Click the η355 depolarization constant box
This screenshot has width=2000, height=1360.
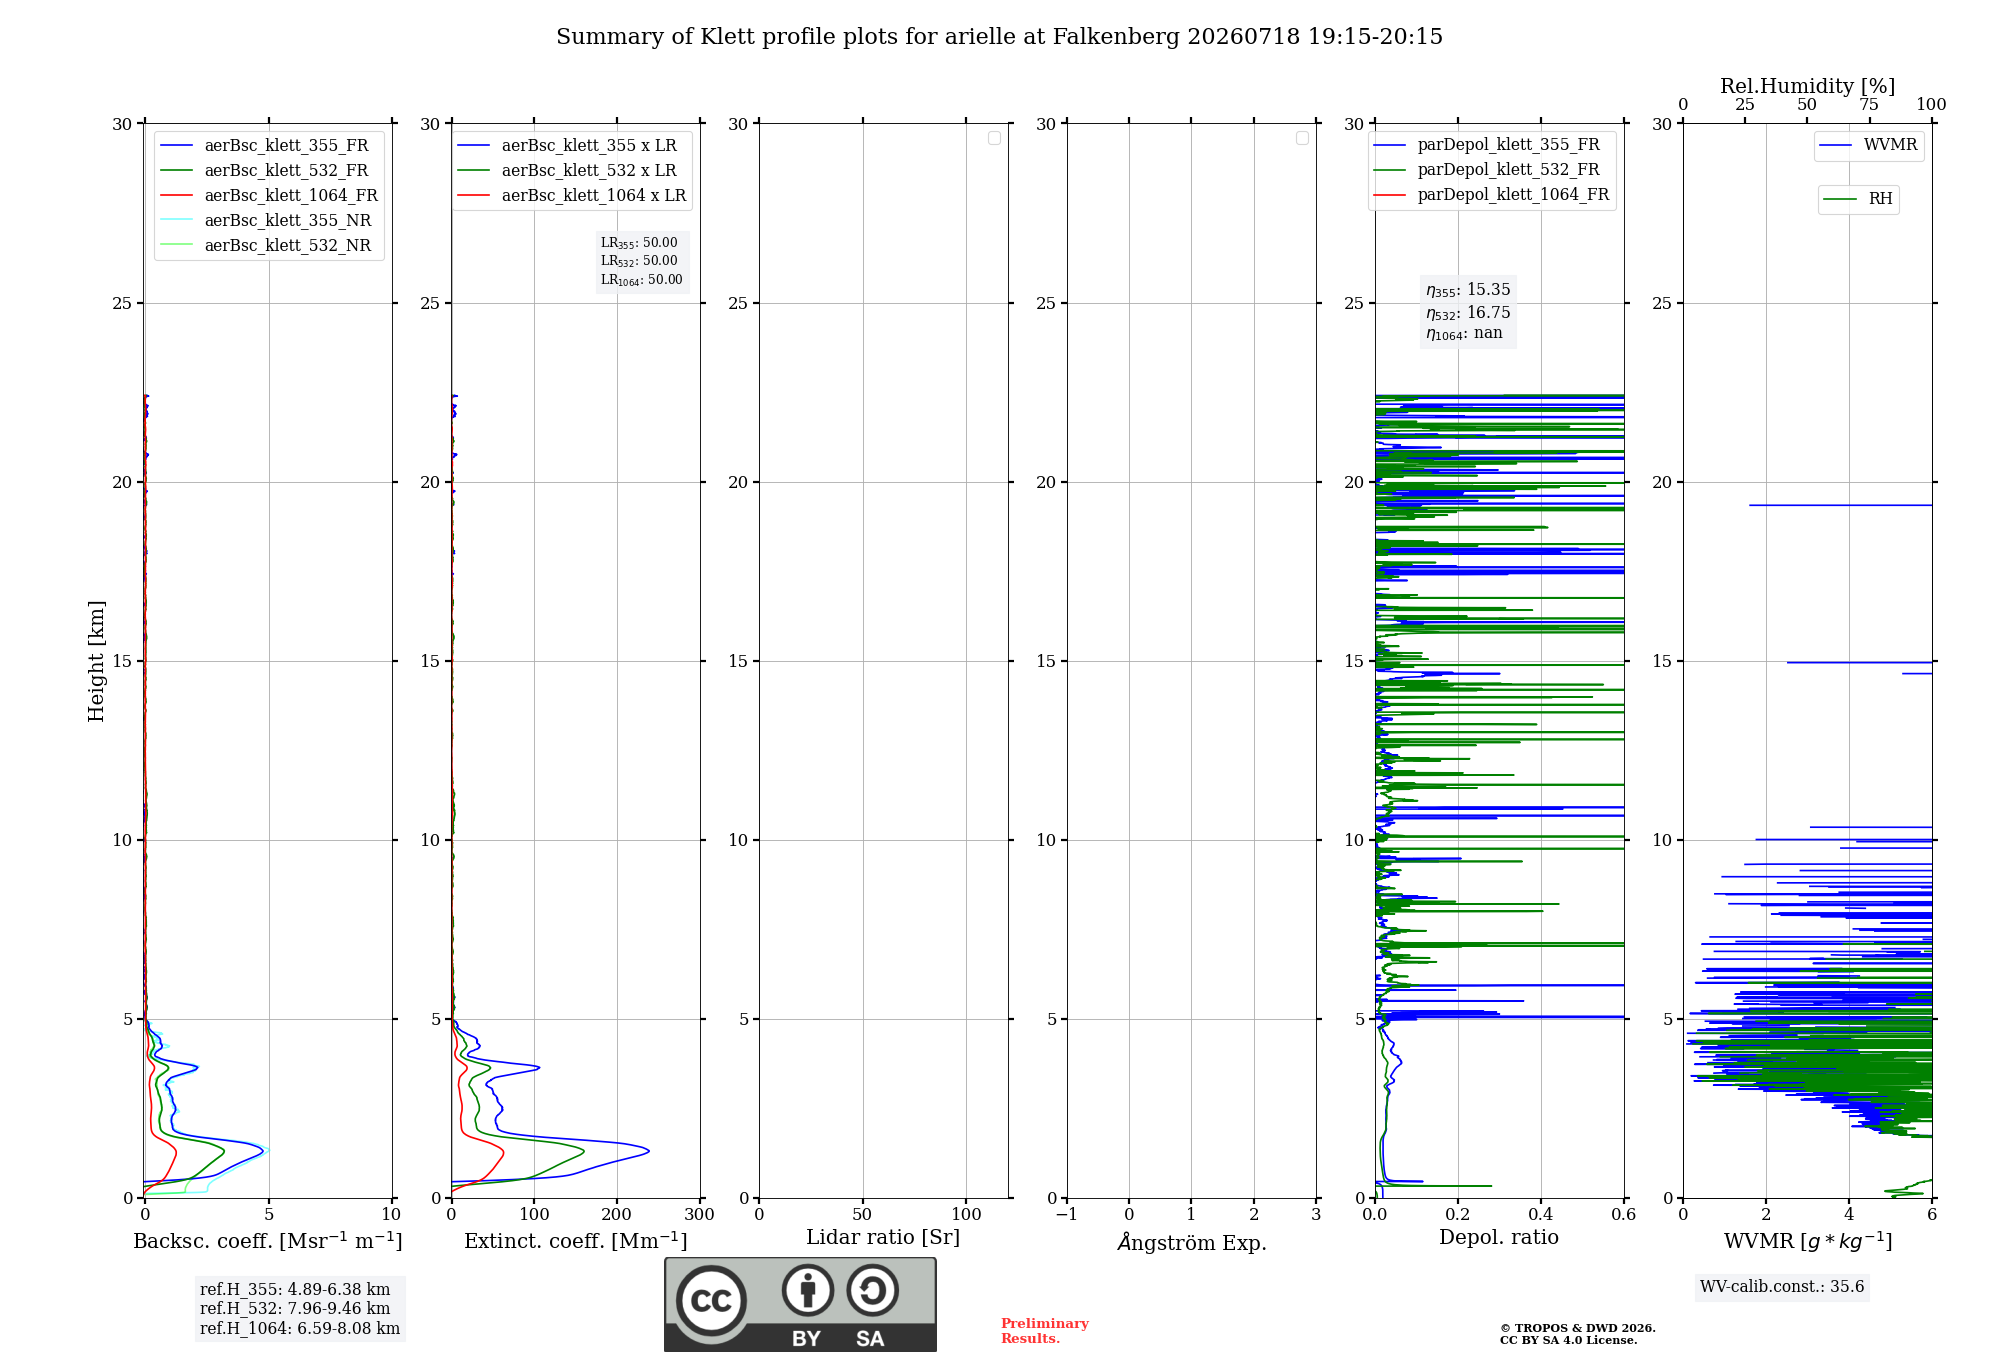click(1468, 311)
